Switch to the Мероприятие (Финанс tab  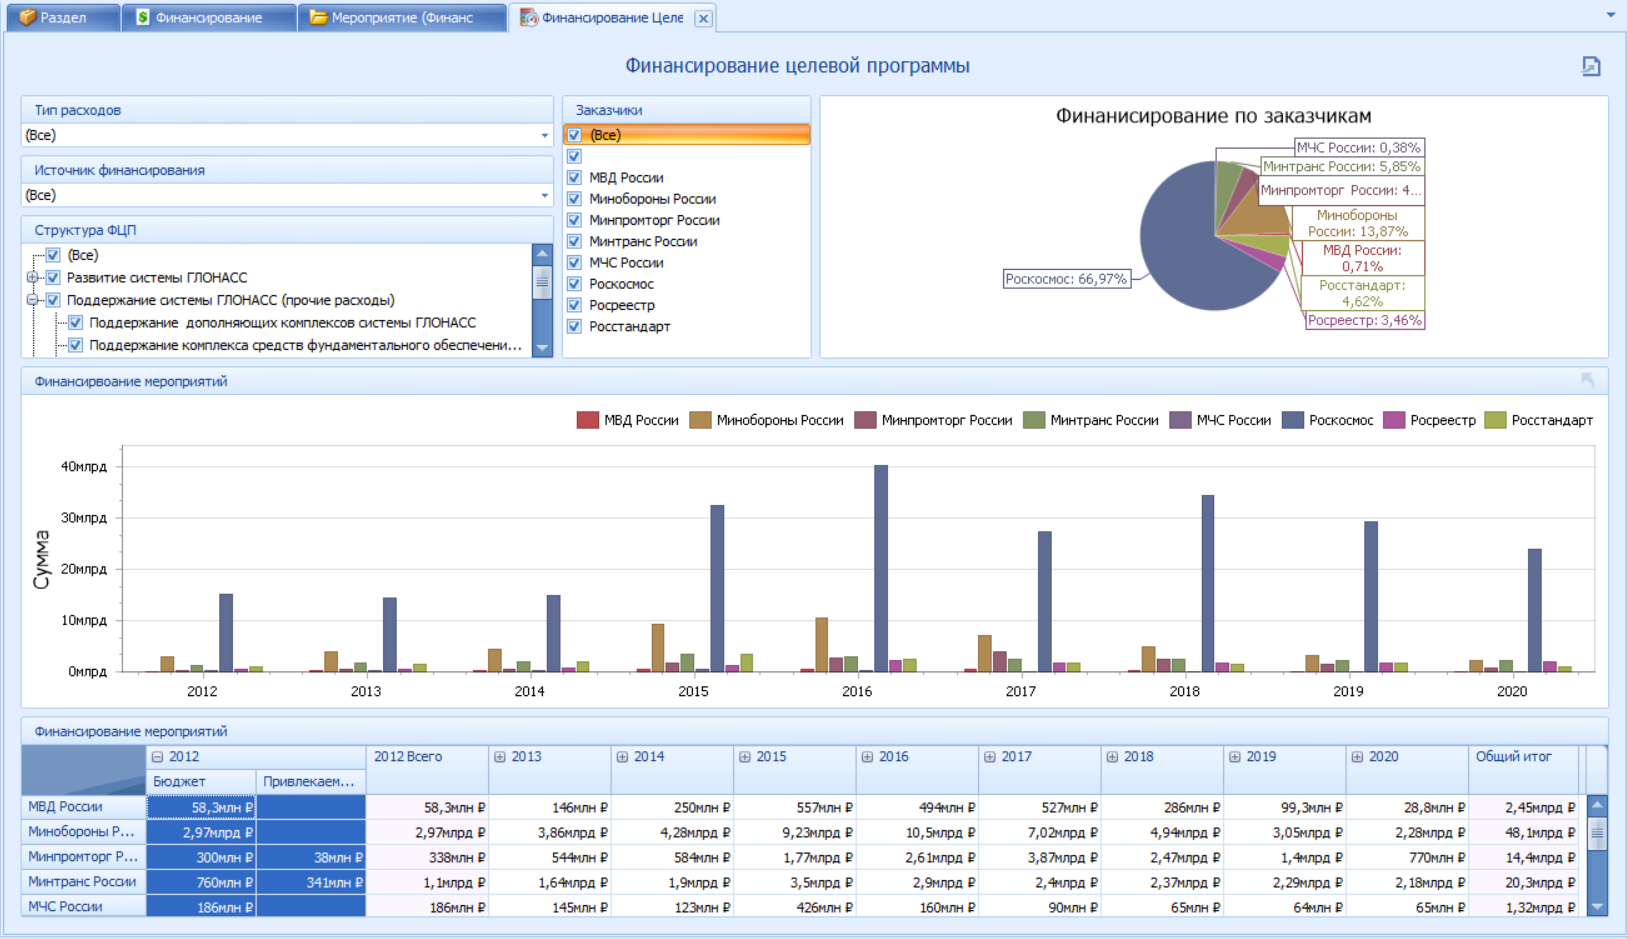pos(402,17)
